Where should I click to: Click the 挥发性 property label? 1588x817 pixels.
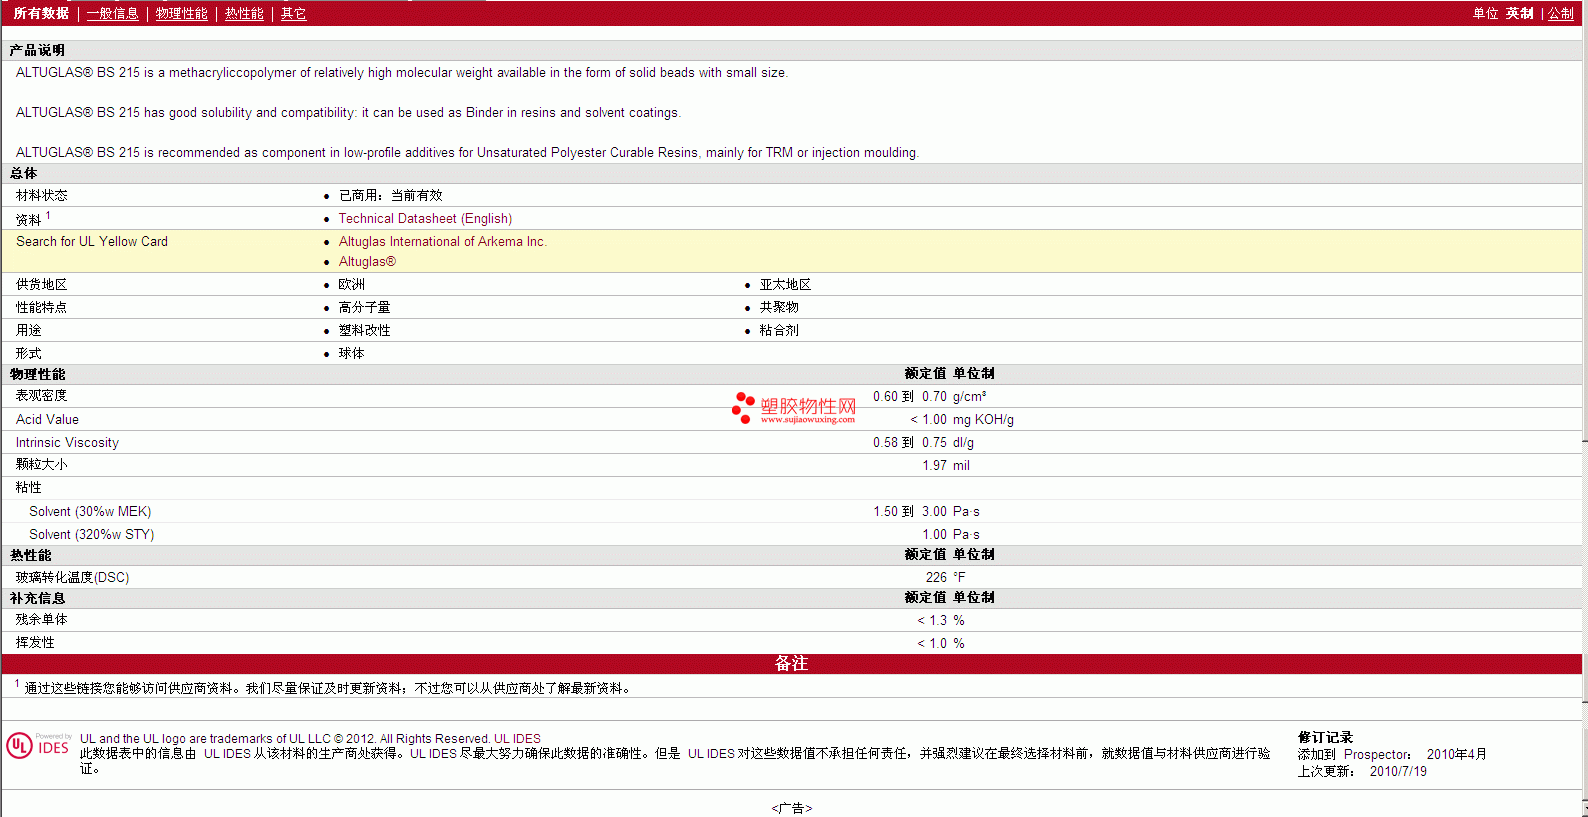tap(35, 643)
